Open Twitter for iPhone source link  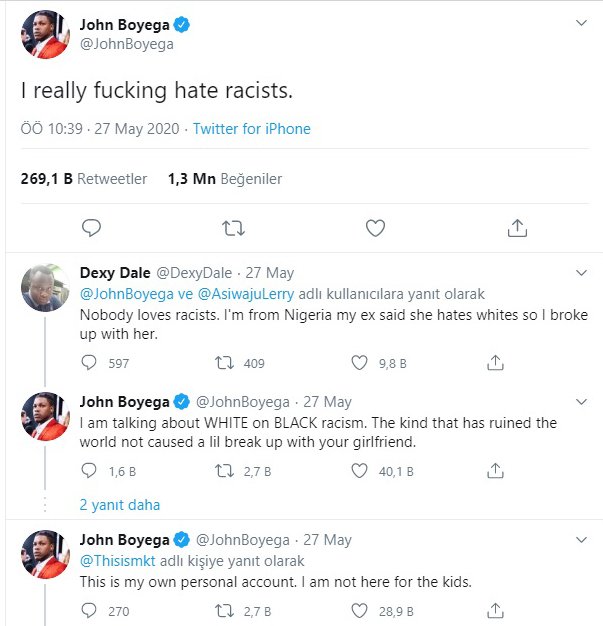(x=252, y=129)
